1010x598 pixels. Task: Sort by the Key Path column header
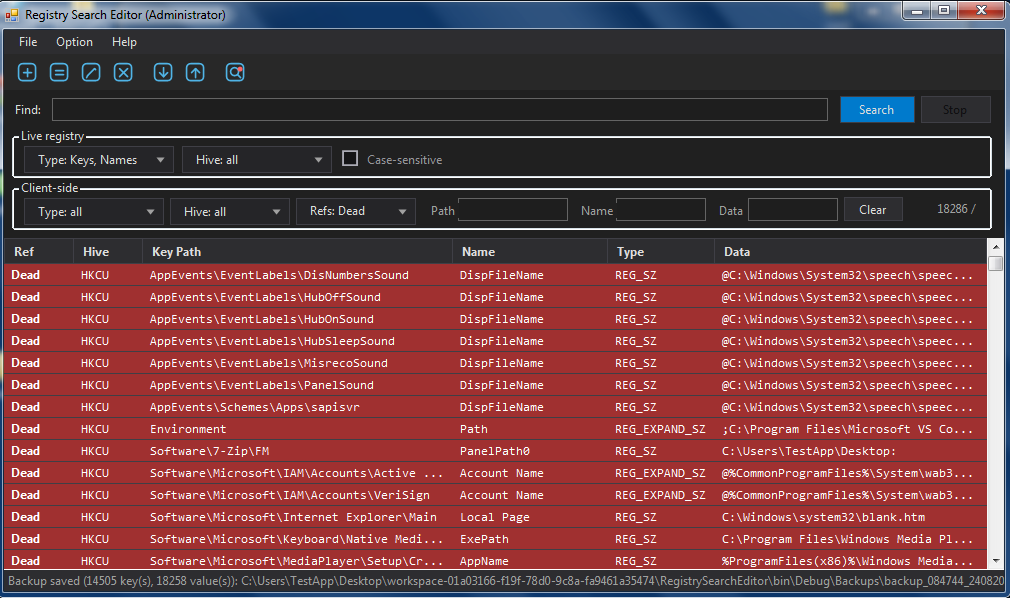tap(297, 251)
